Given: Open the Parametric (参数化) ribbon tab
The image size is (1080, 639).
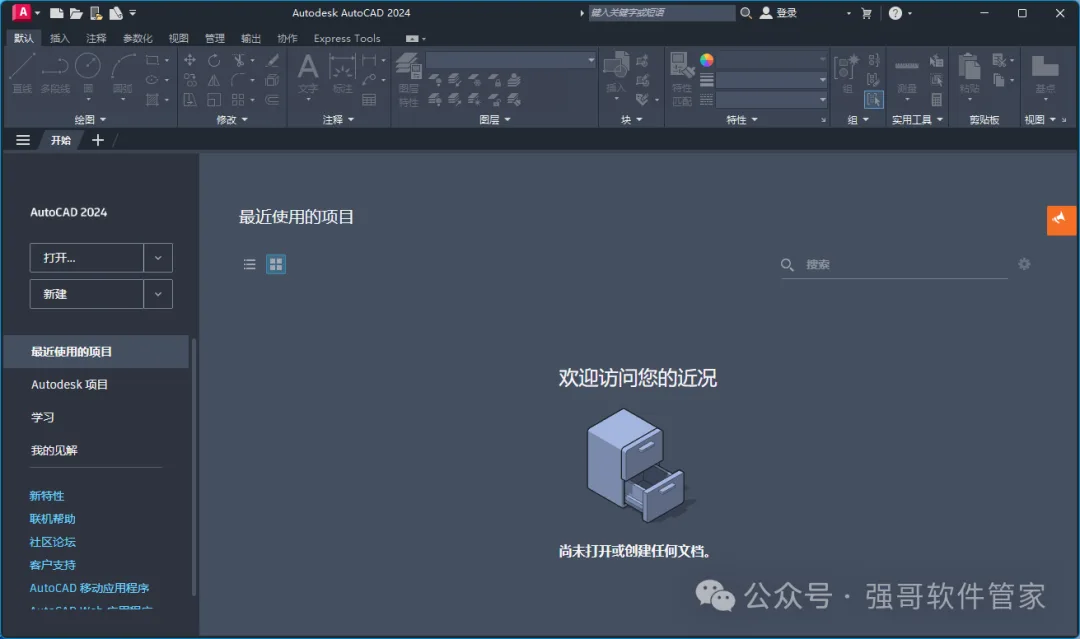Looking at the screenshot, I should click(137, 39).
